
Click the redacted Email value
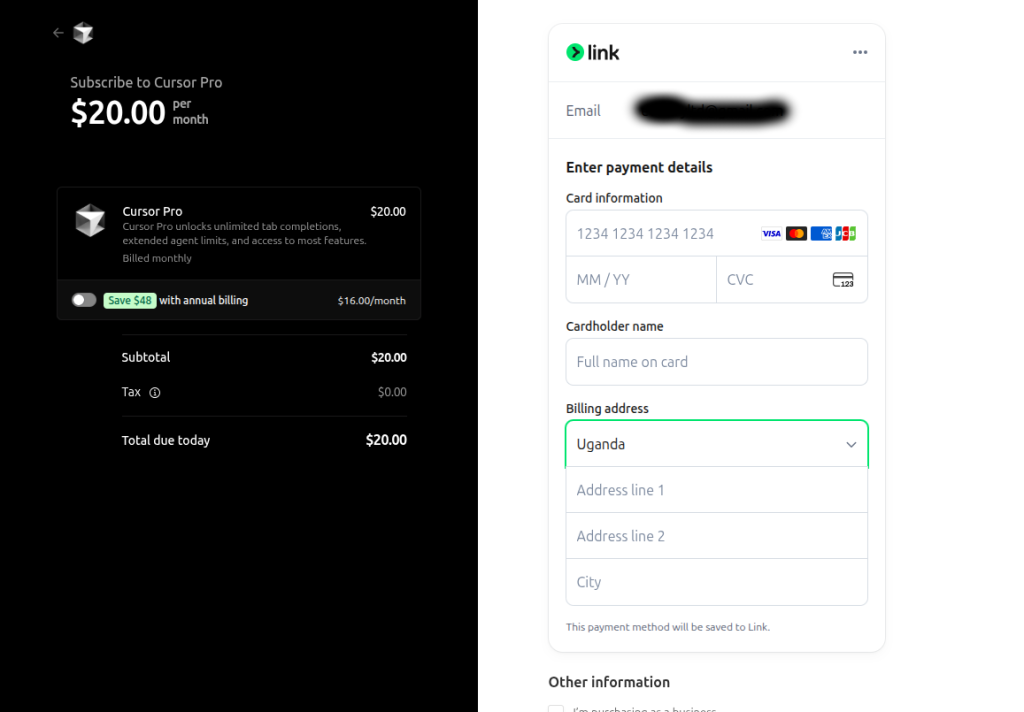coord(712,110)
